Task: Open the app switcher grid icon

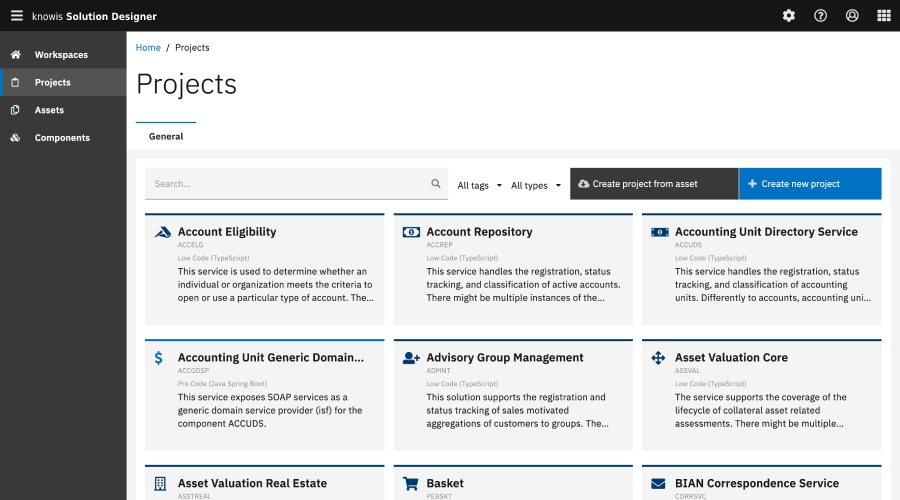Action: click(x=883, y=16)
